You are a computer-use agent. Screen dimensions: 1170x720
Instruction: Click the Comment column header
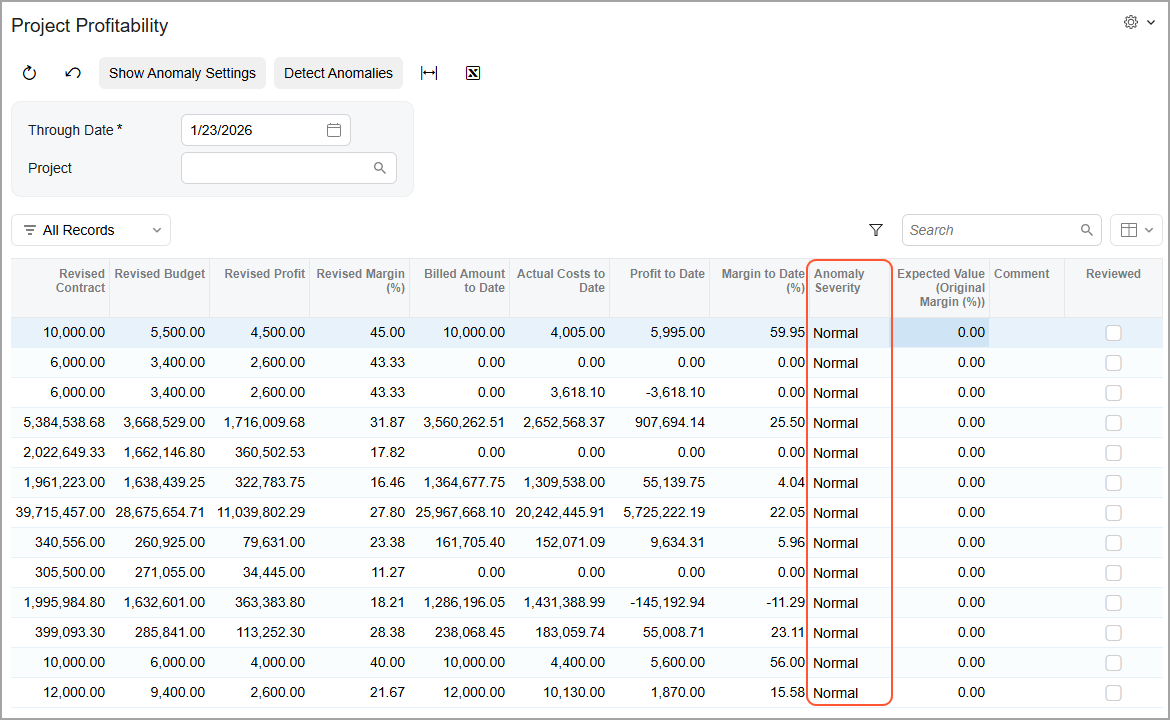[1027, 288]
